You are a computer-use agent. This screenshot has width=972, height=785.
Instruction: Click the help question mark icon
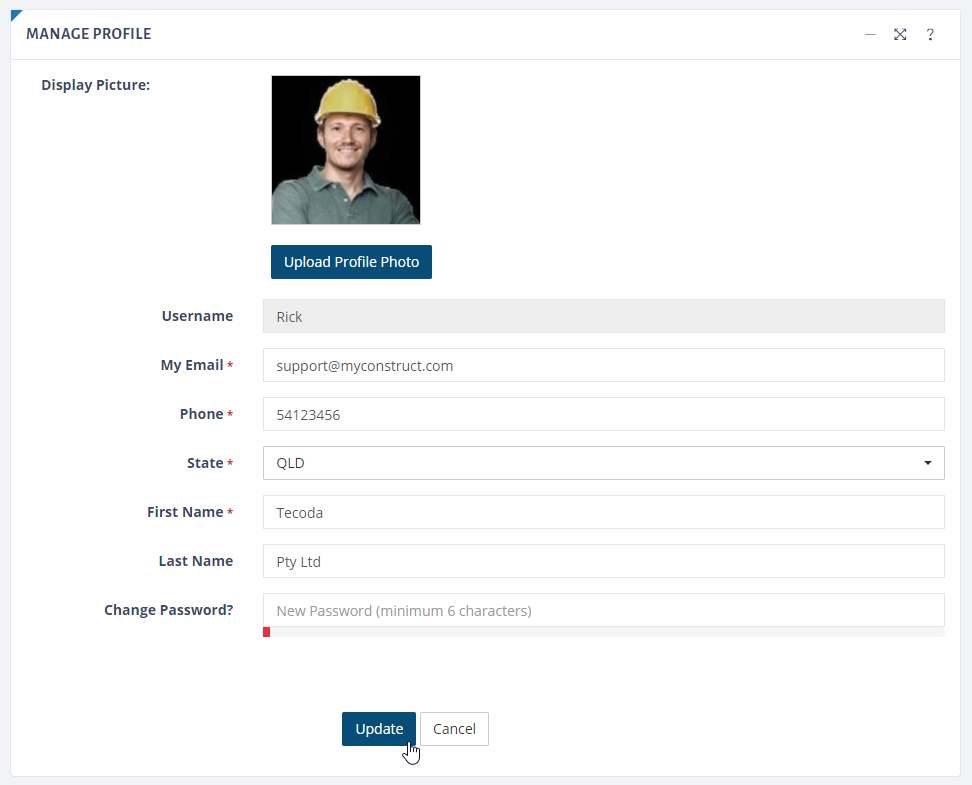pos(930,35)
